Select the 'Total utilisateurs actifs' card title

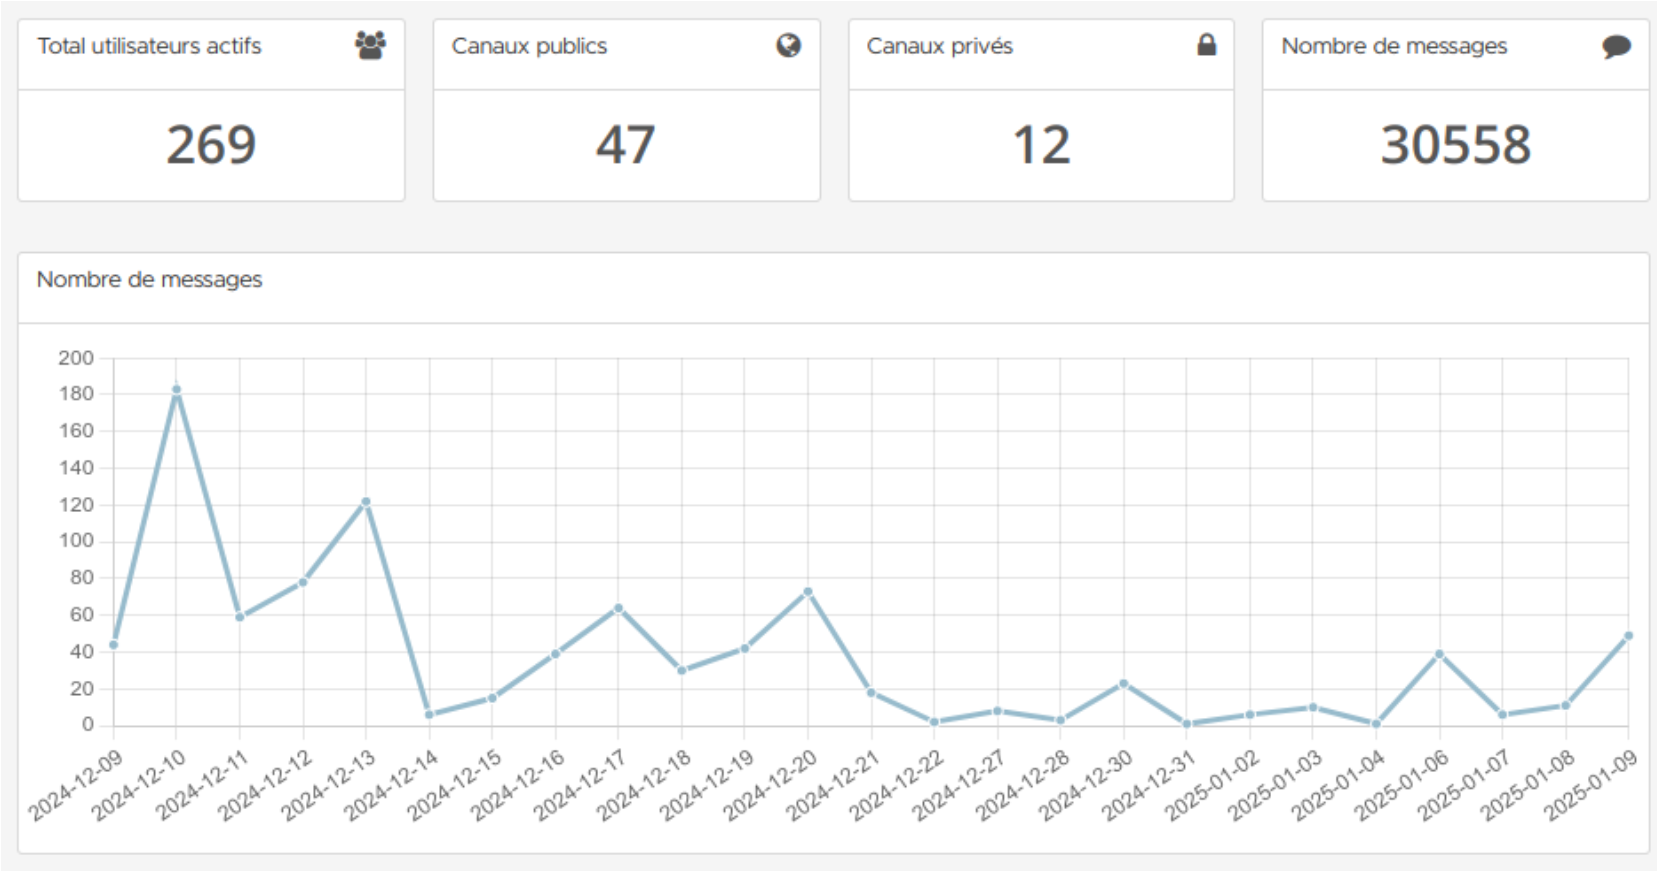149,46
